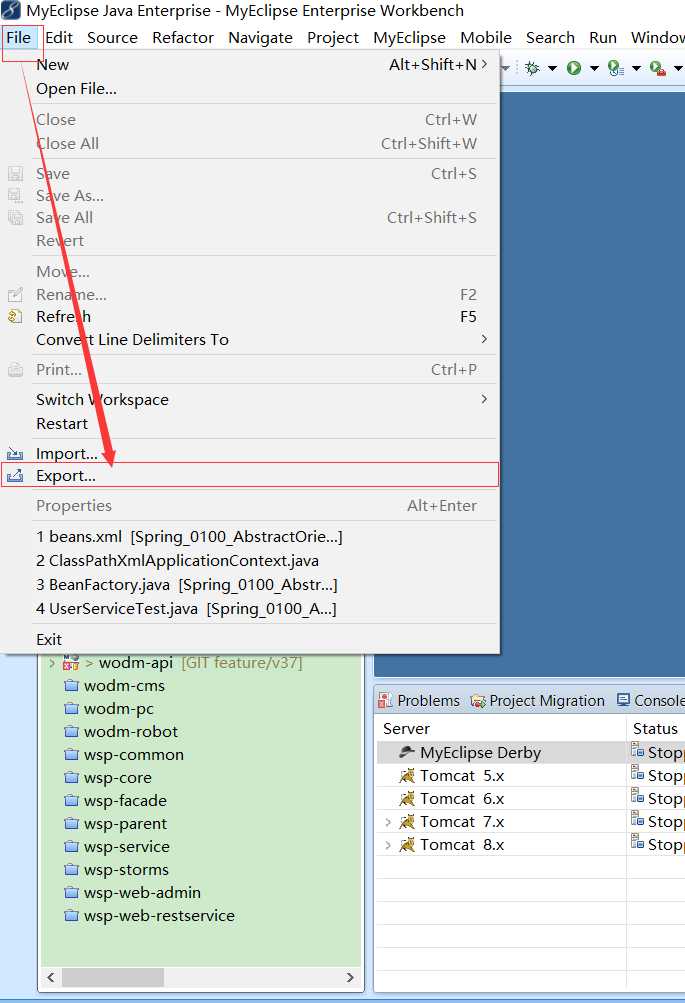Expand Switch Workspace submenu arrow
The image size is (685, 1003).
click(484, 399)
